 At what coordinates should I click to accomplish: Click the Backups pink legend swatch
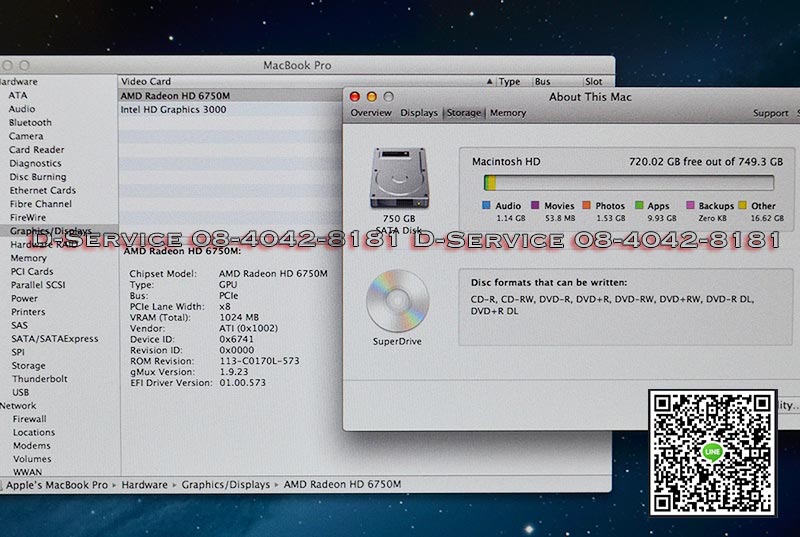pos(690,205)
